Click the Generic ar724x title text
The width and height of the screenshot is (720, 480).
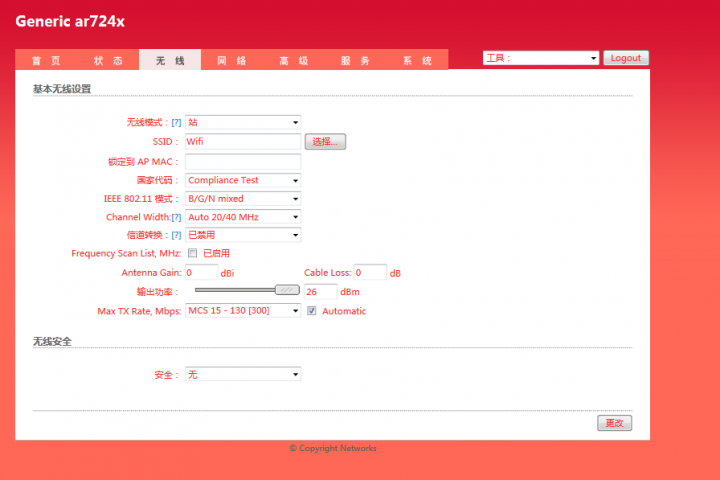70,22
